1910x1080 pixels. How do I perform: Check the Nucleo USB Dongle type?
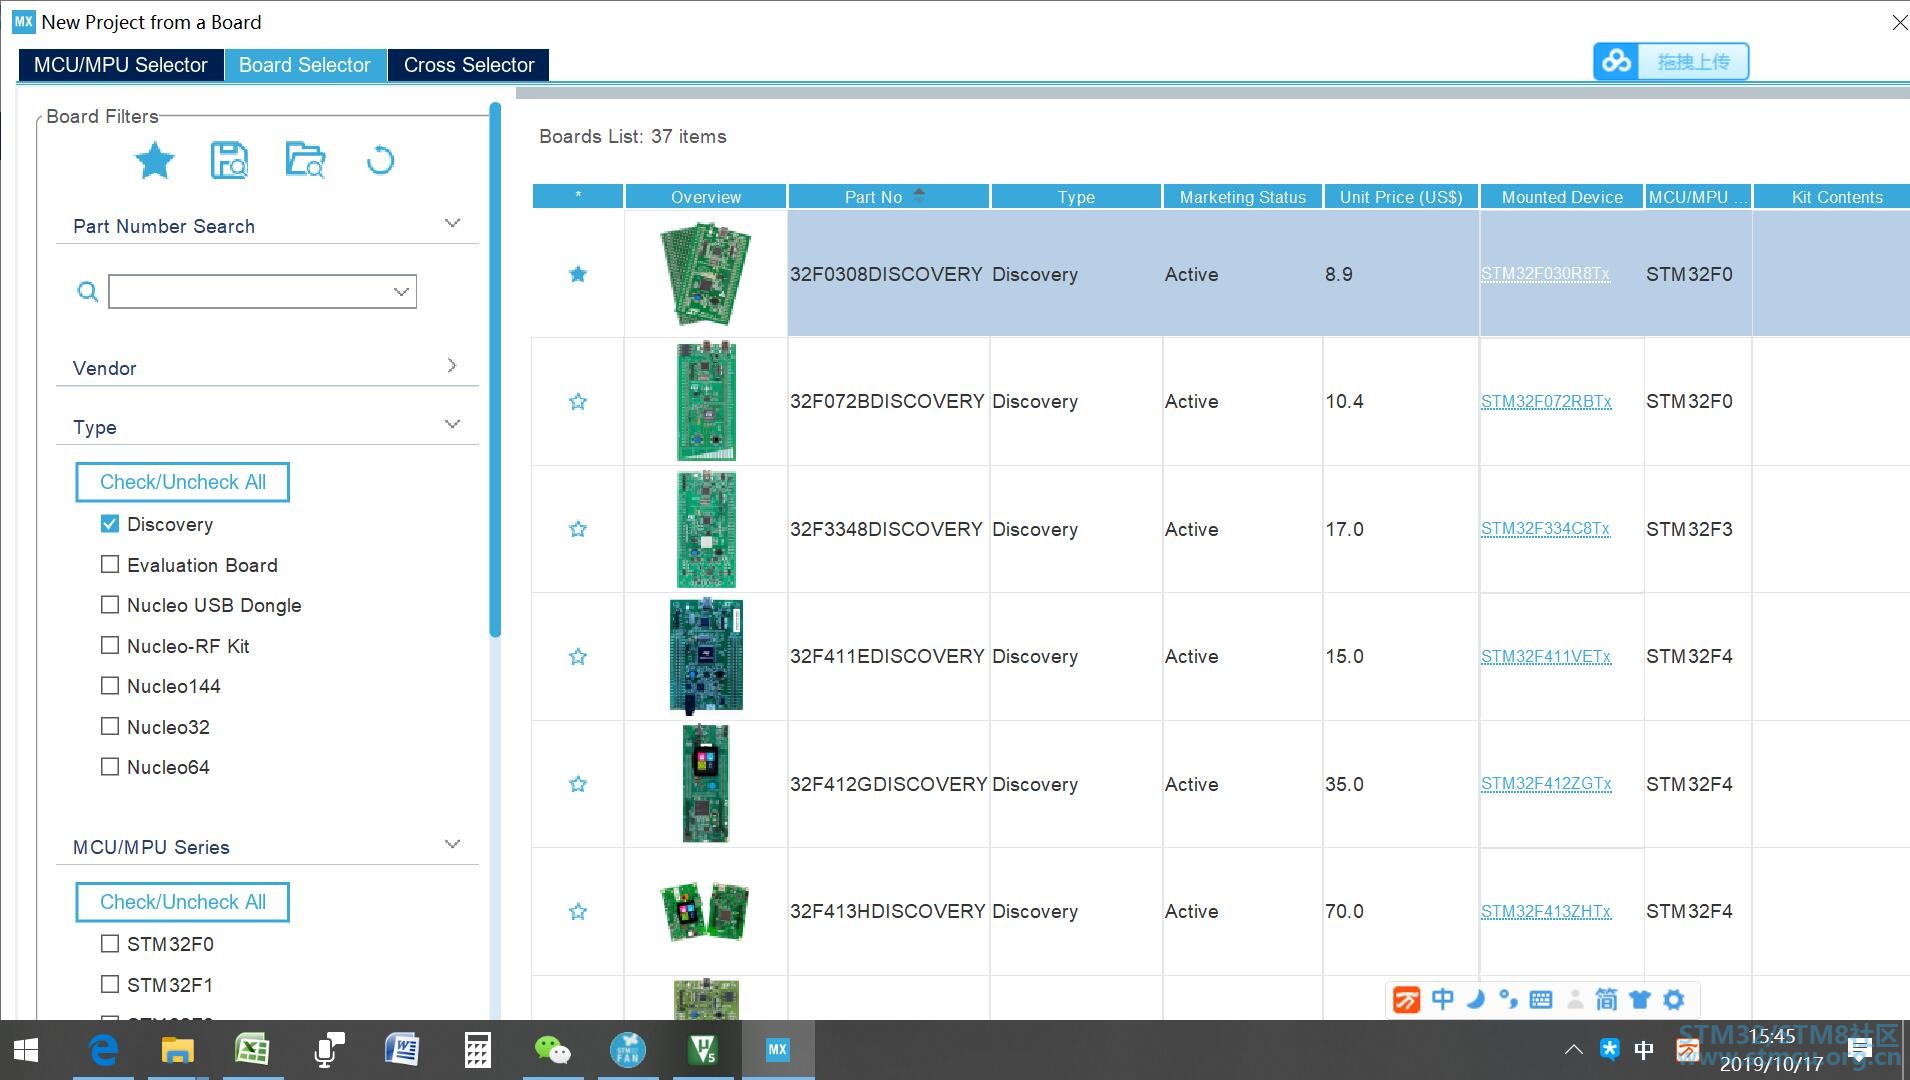point(110,605)
